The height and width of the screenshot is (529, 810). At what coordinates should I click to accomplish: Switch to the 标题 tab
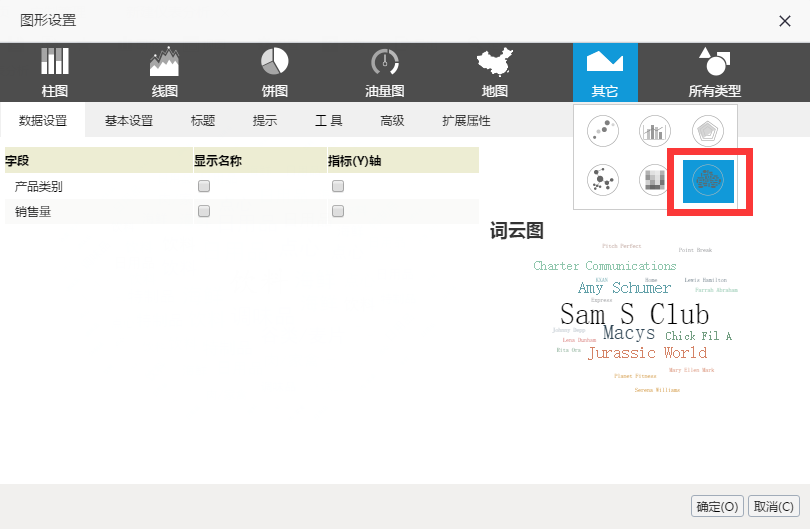[x=202, y=120]
